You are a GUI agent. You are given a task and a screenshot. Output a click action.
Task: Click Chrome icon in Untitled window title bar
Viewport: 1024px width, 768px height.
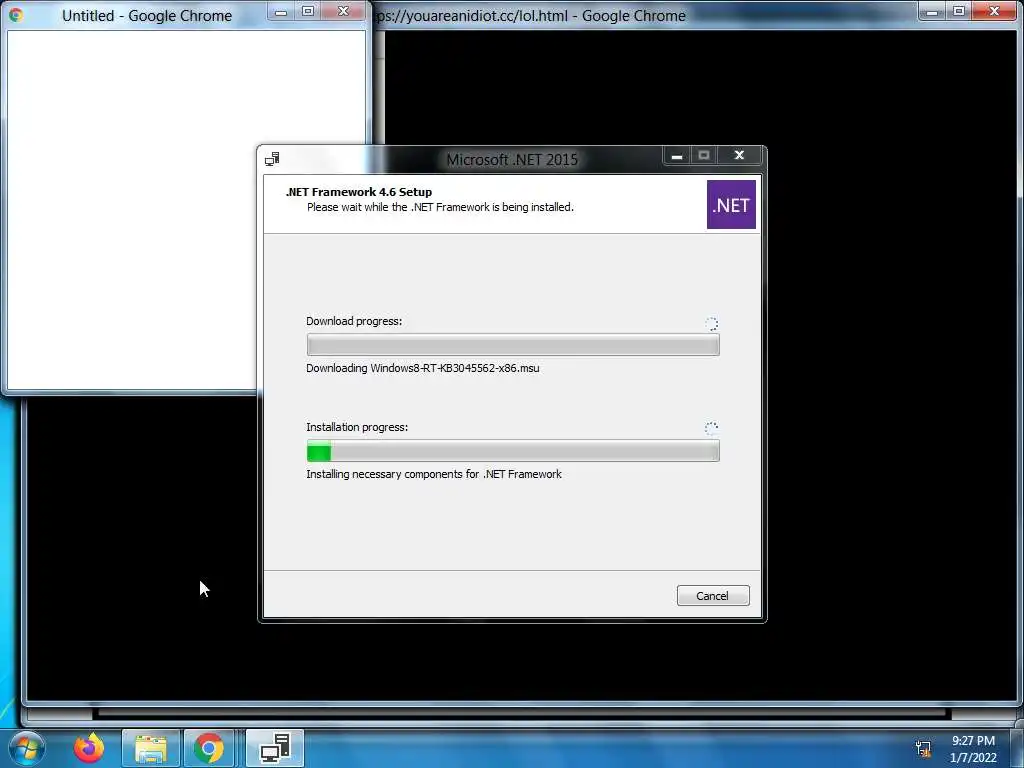click(x=16, y=15)
